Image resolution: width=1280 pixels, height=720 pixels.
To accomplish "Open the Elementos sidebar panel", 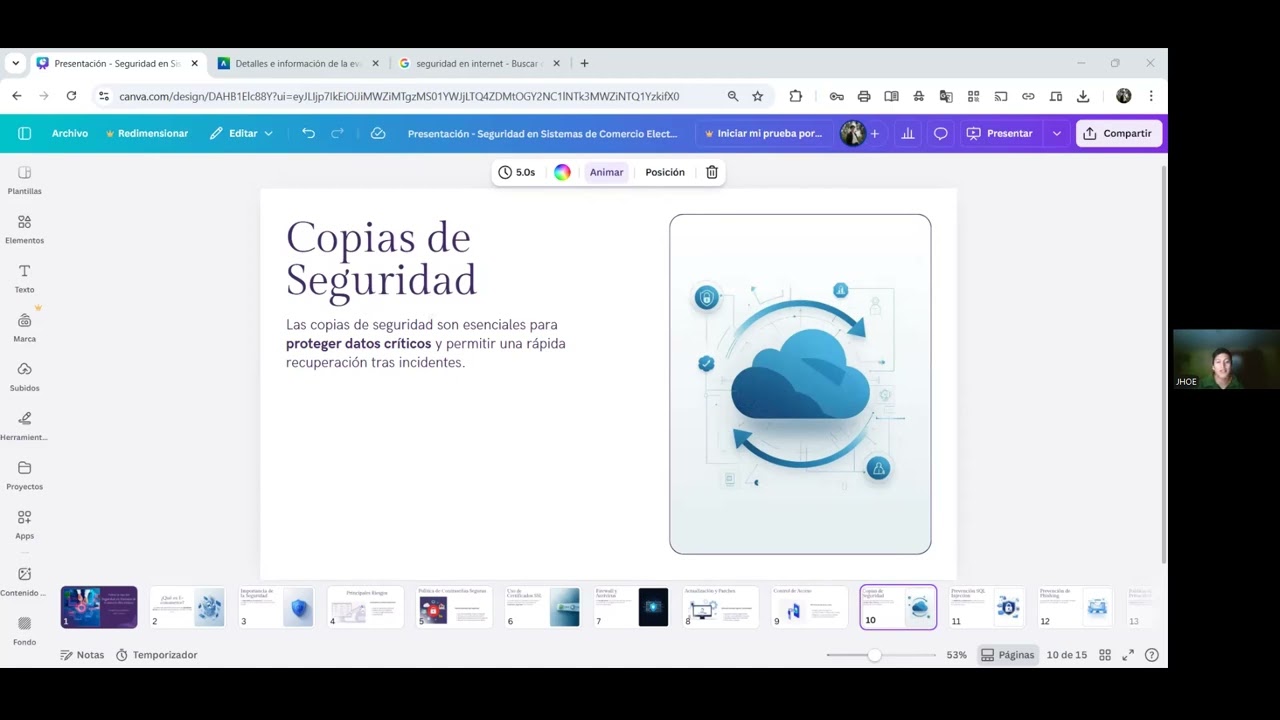I will pyautogui.click(x=24, y=229).
